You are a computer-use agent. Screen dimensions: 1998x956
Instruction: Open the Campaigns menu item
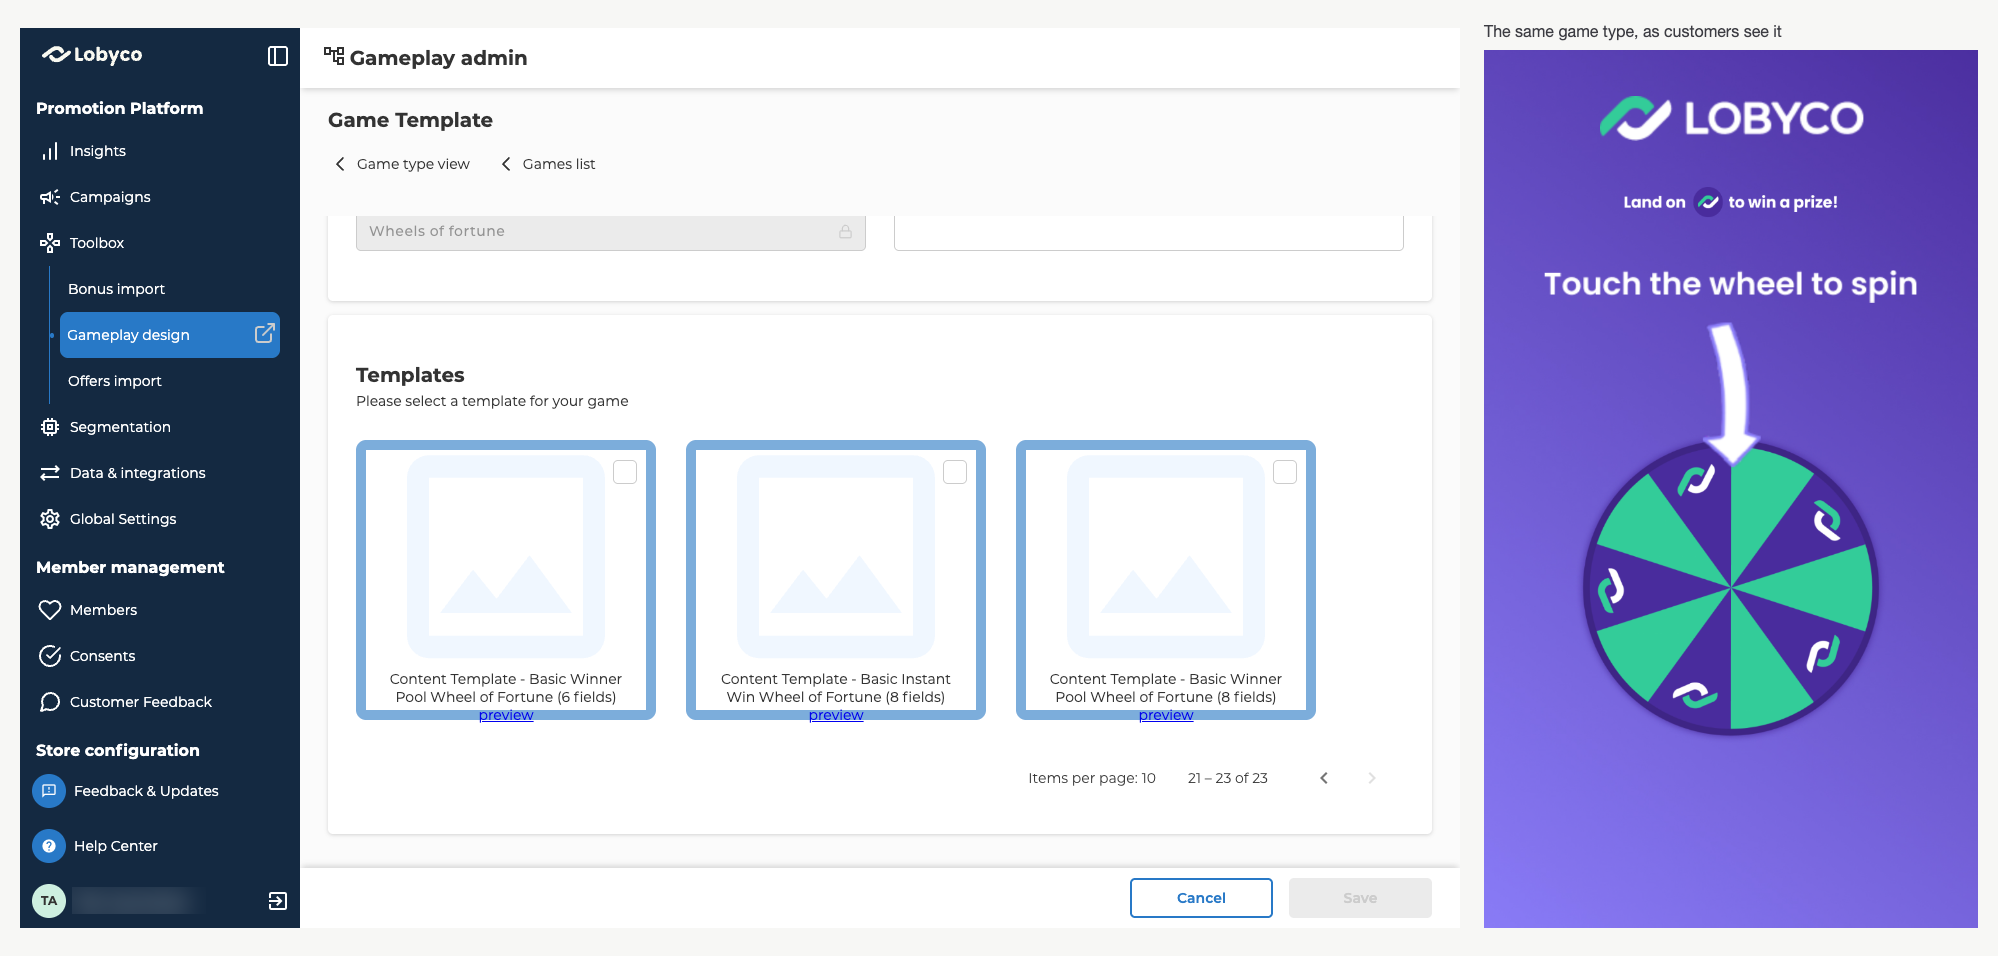pos(110,197)
